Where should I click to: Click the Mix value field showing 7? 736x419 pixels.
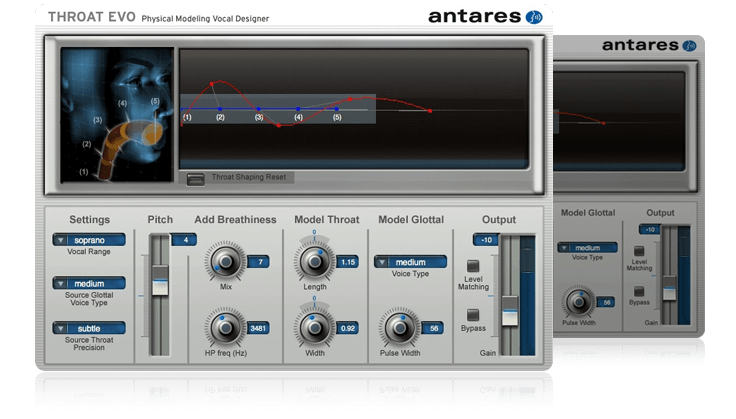pyautogui.click(x=259, y=262)
